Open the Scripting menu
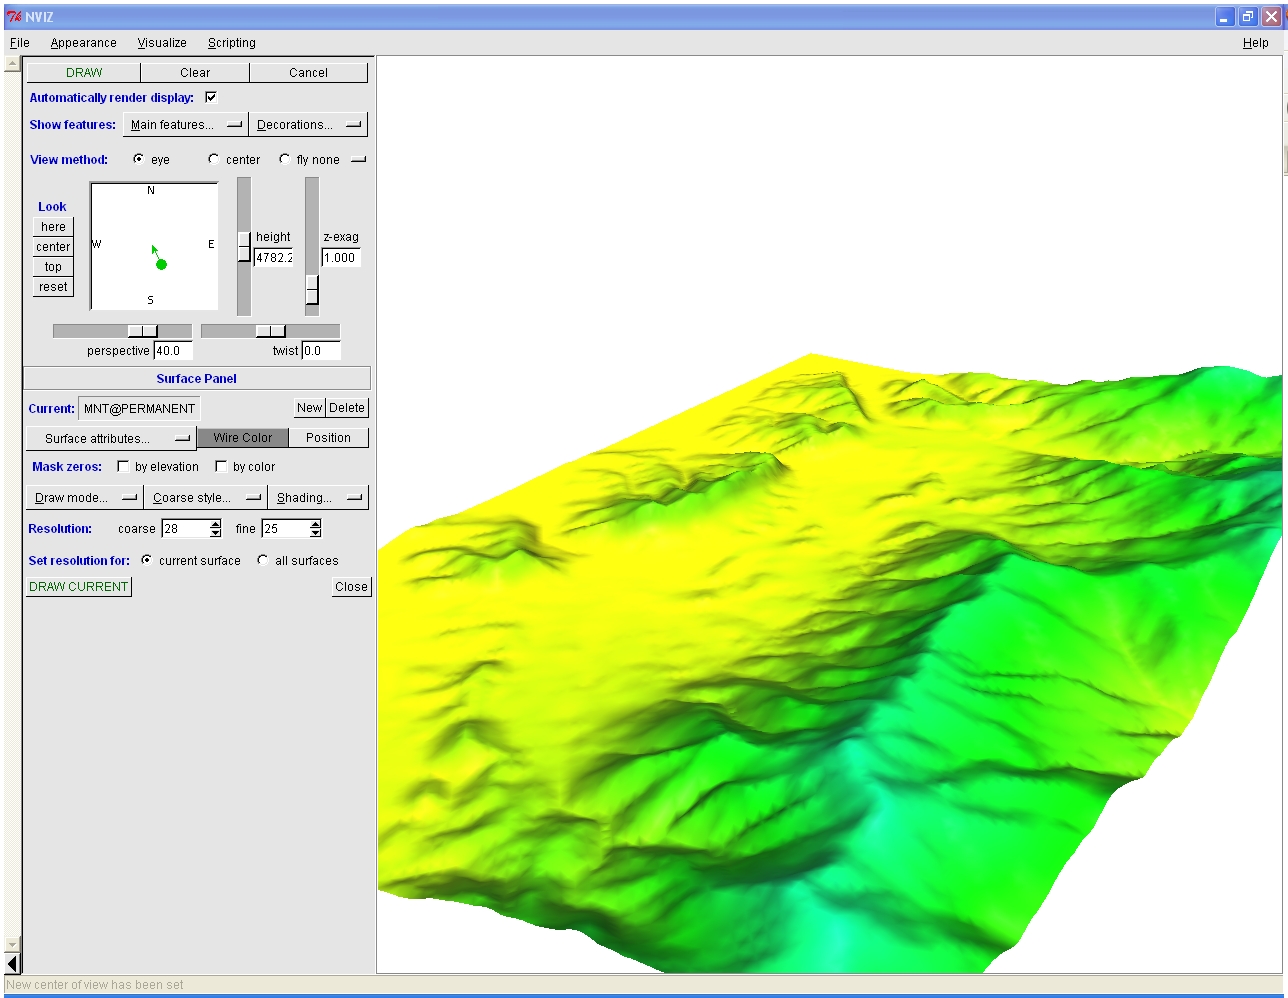Image resolution: width=1288 pixels, height=998 pixels. point(231,42)
